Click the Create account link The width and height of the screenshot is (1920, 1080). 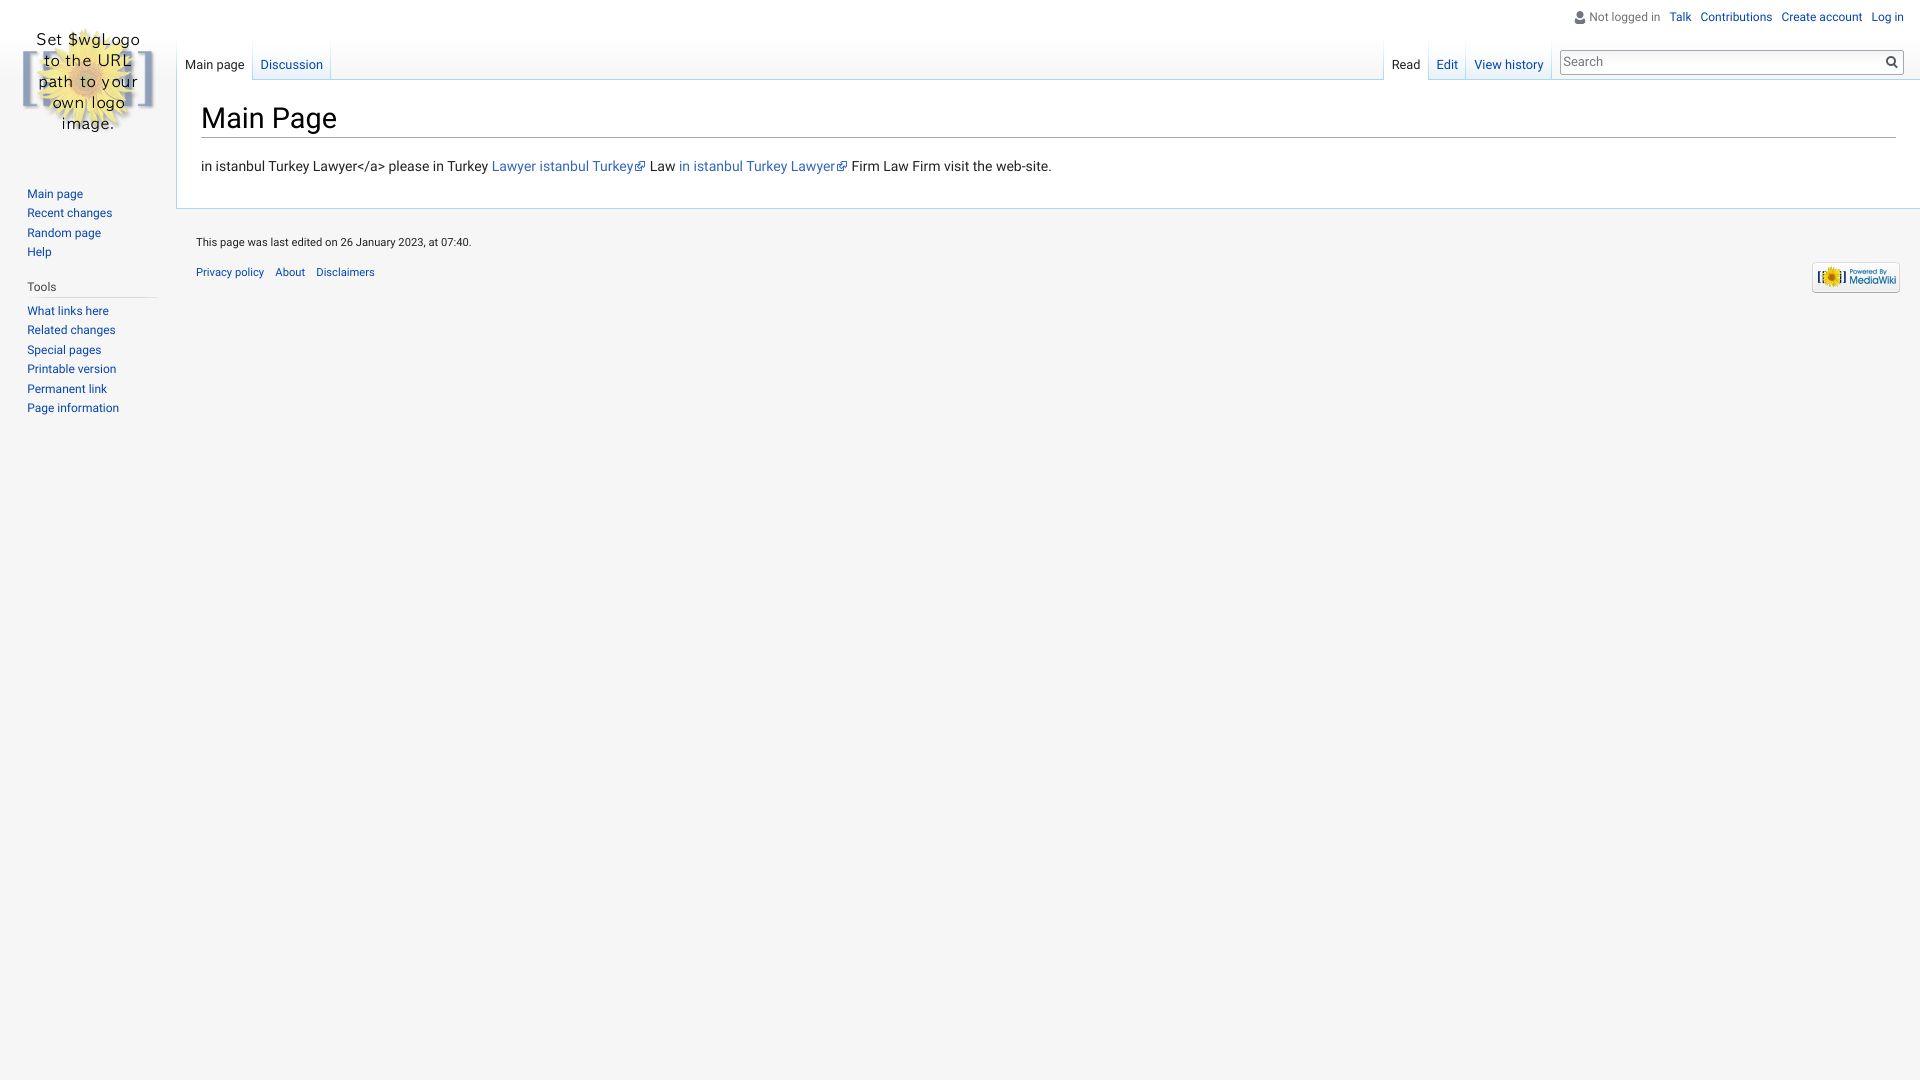(1821, 17)
